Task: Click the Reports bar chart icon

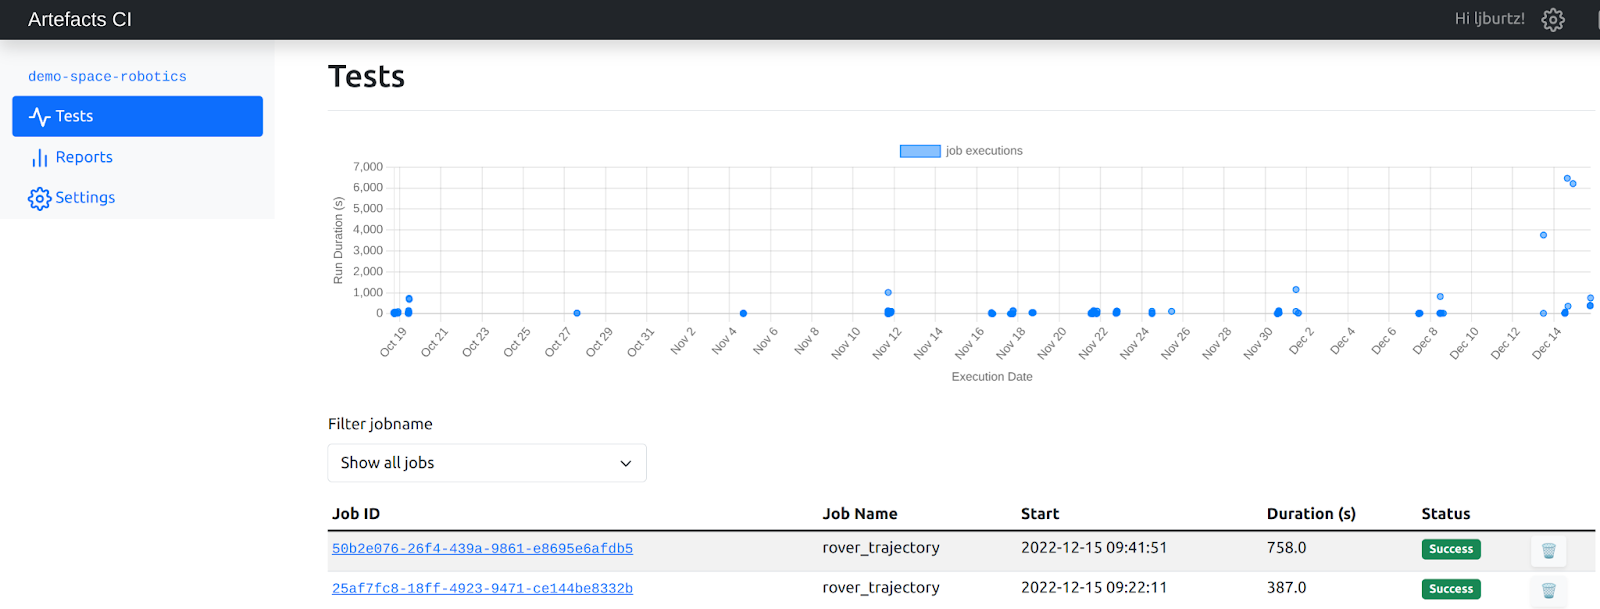Action: (40, 158)
